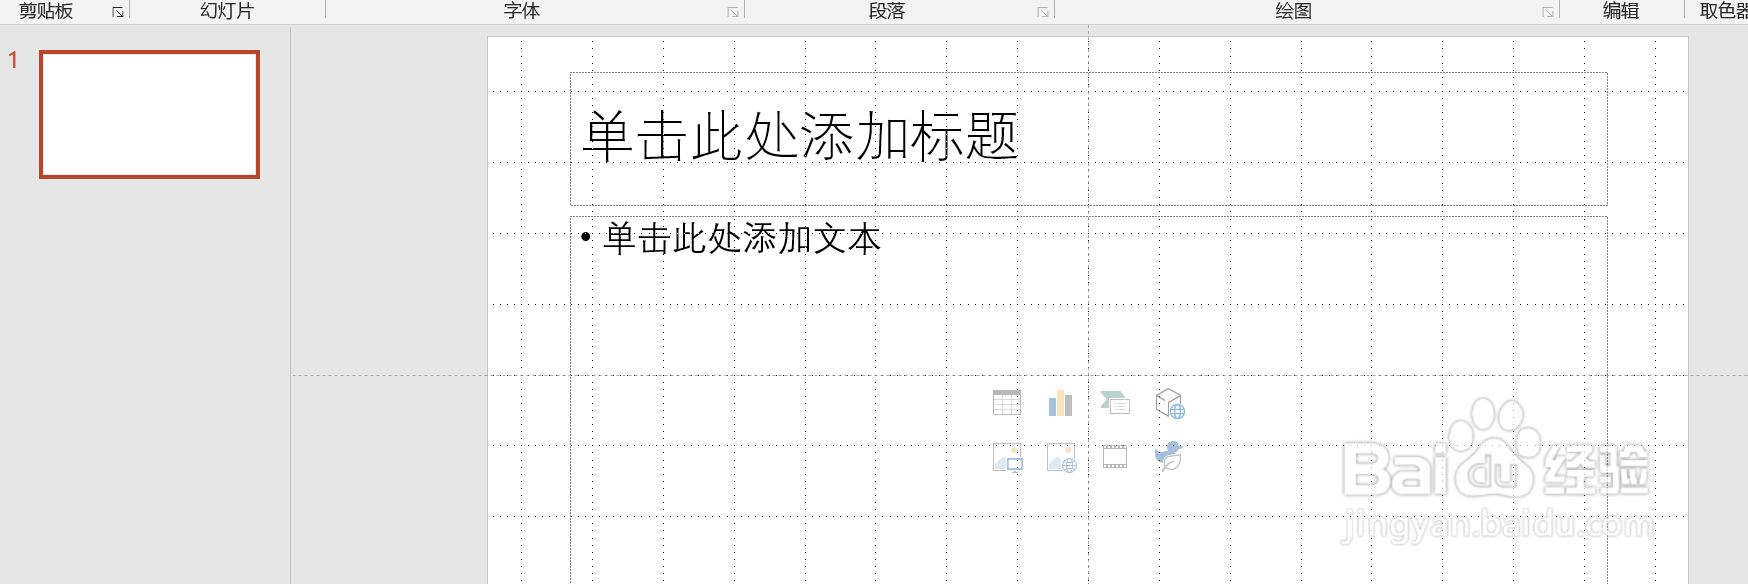Click the 取色器 group label
Image resolution: width=1748 pixels, height=584 pixels.
pos(1724,11)
